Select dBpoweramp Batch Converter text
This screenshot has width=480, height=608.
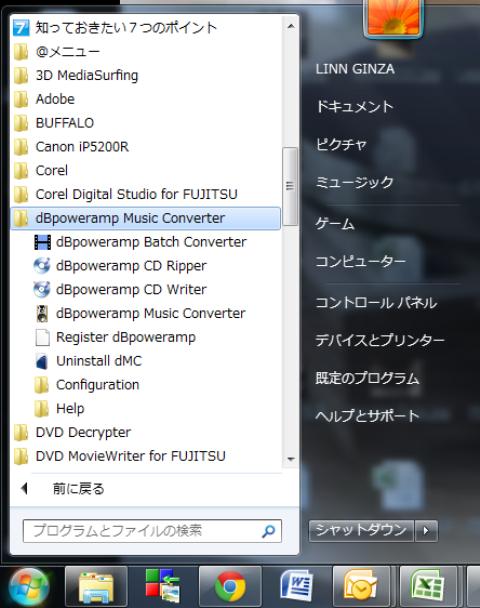[151, 242]
